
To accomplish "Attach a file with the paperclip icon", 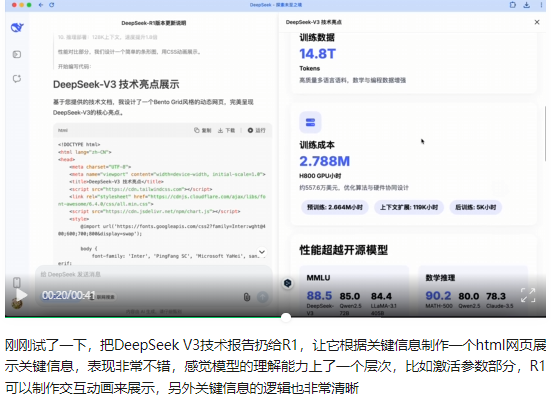I will (x=247, y=297).
